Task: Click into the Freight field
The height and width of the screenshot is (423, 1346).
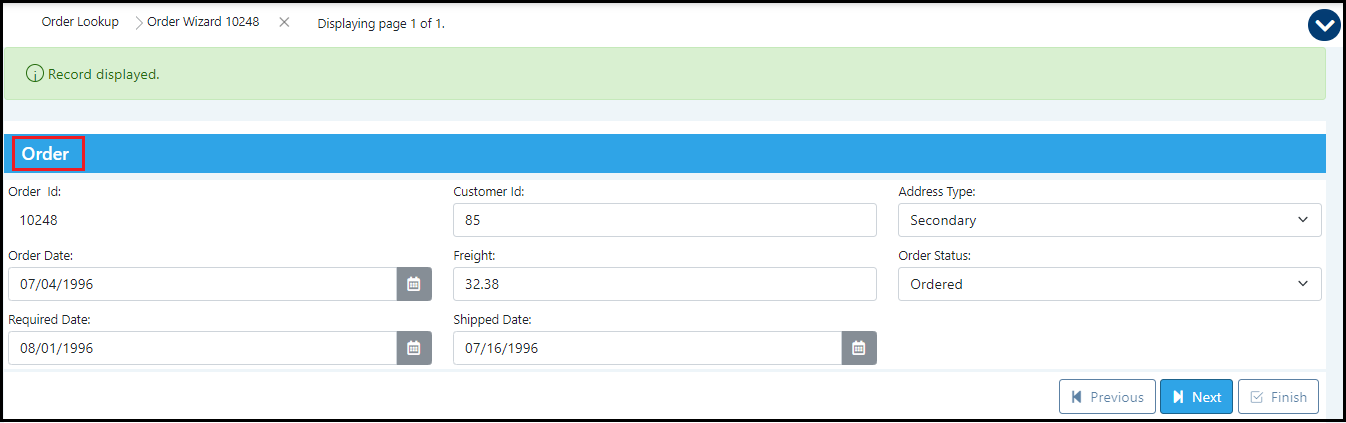Action: click(x=664, y=284)
